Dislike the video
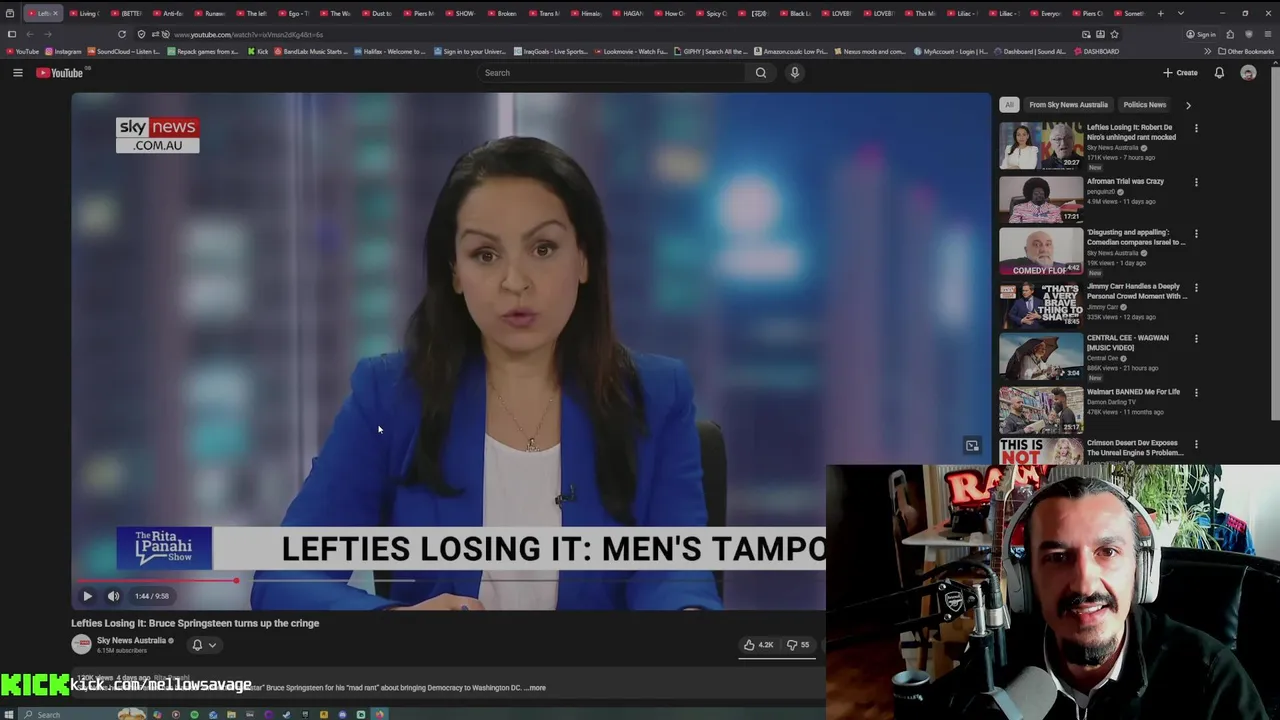1280x720 pixels. pos(798,645)
